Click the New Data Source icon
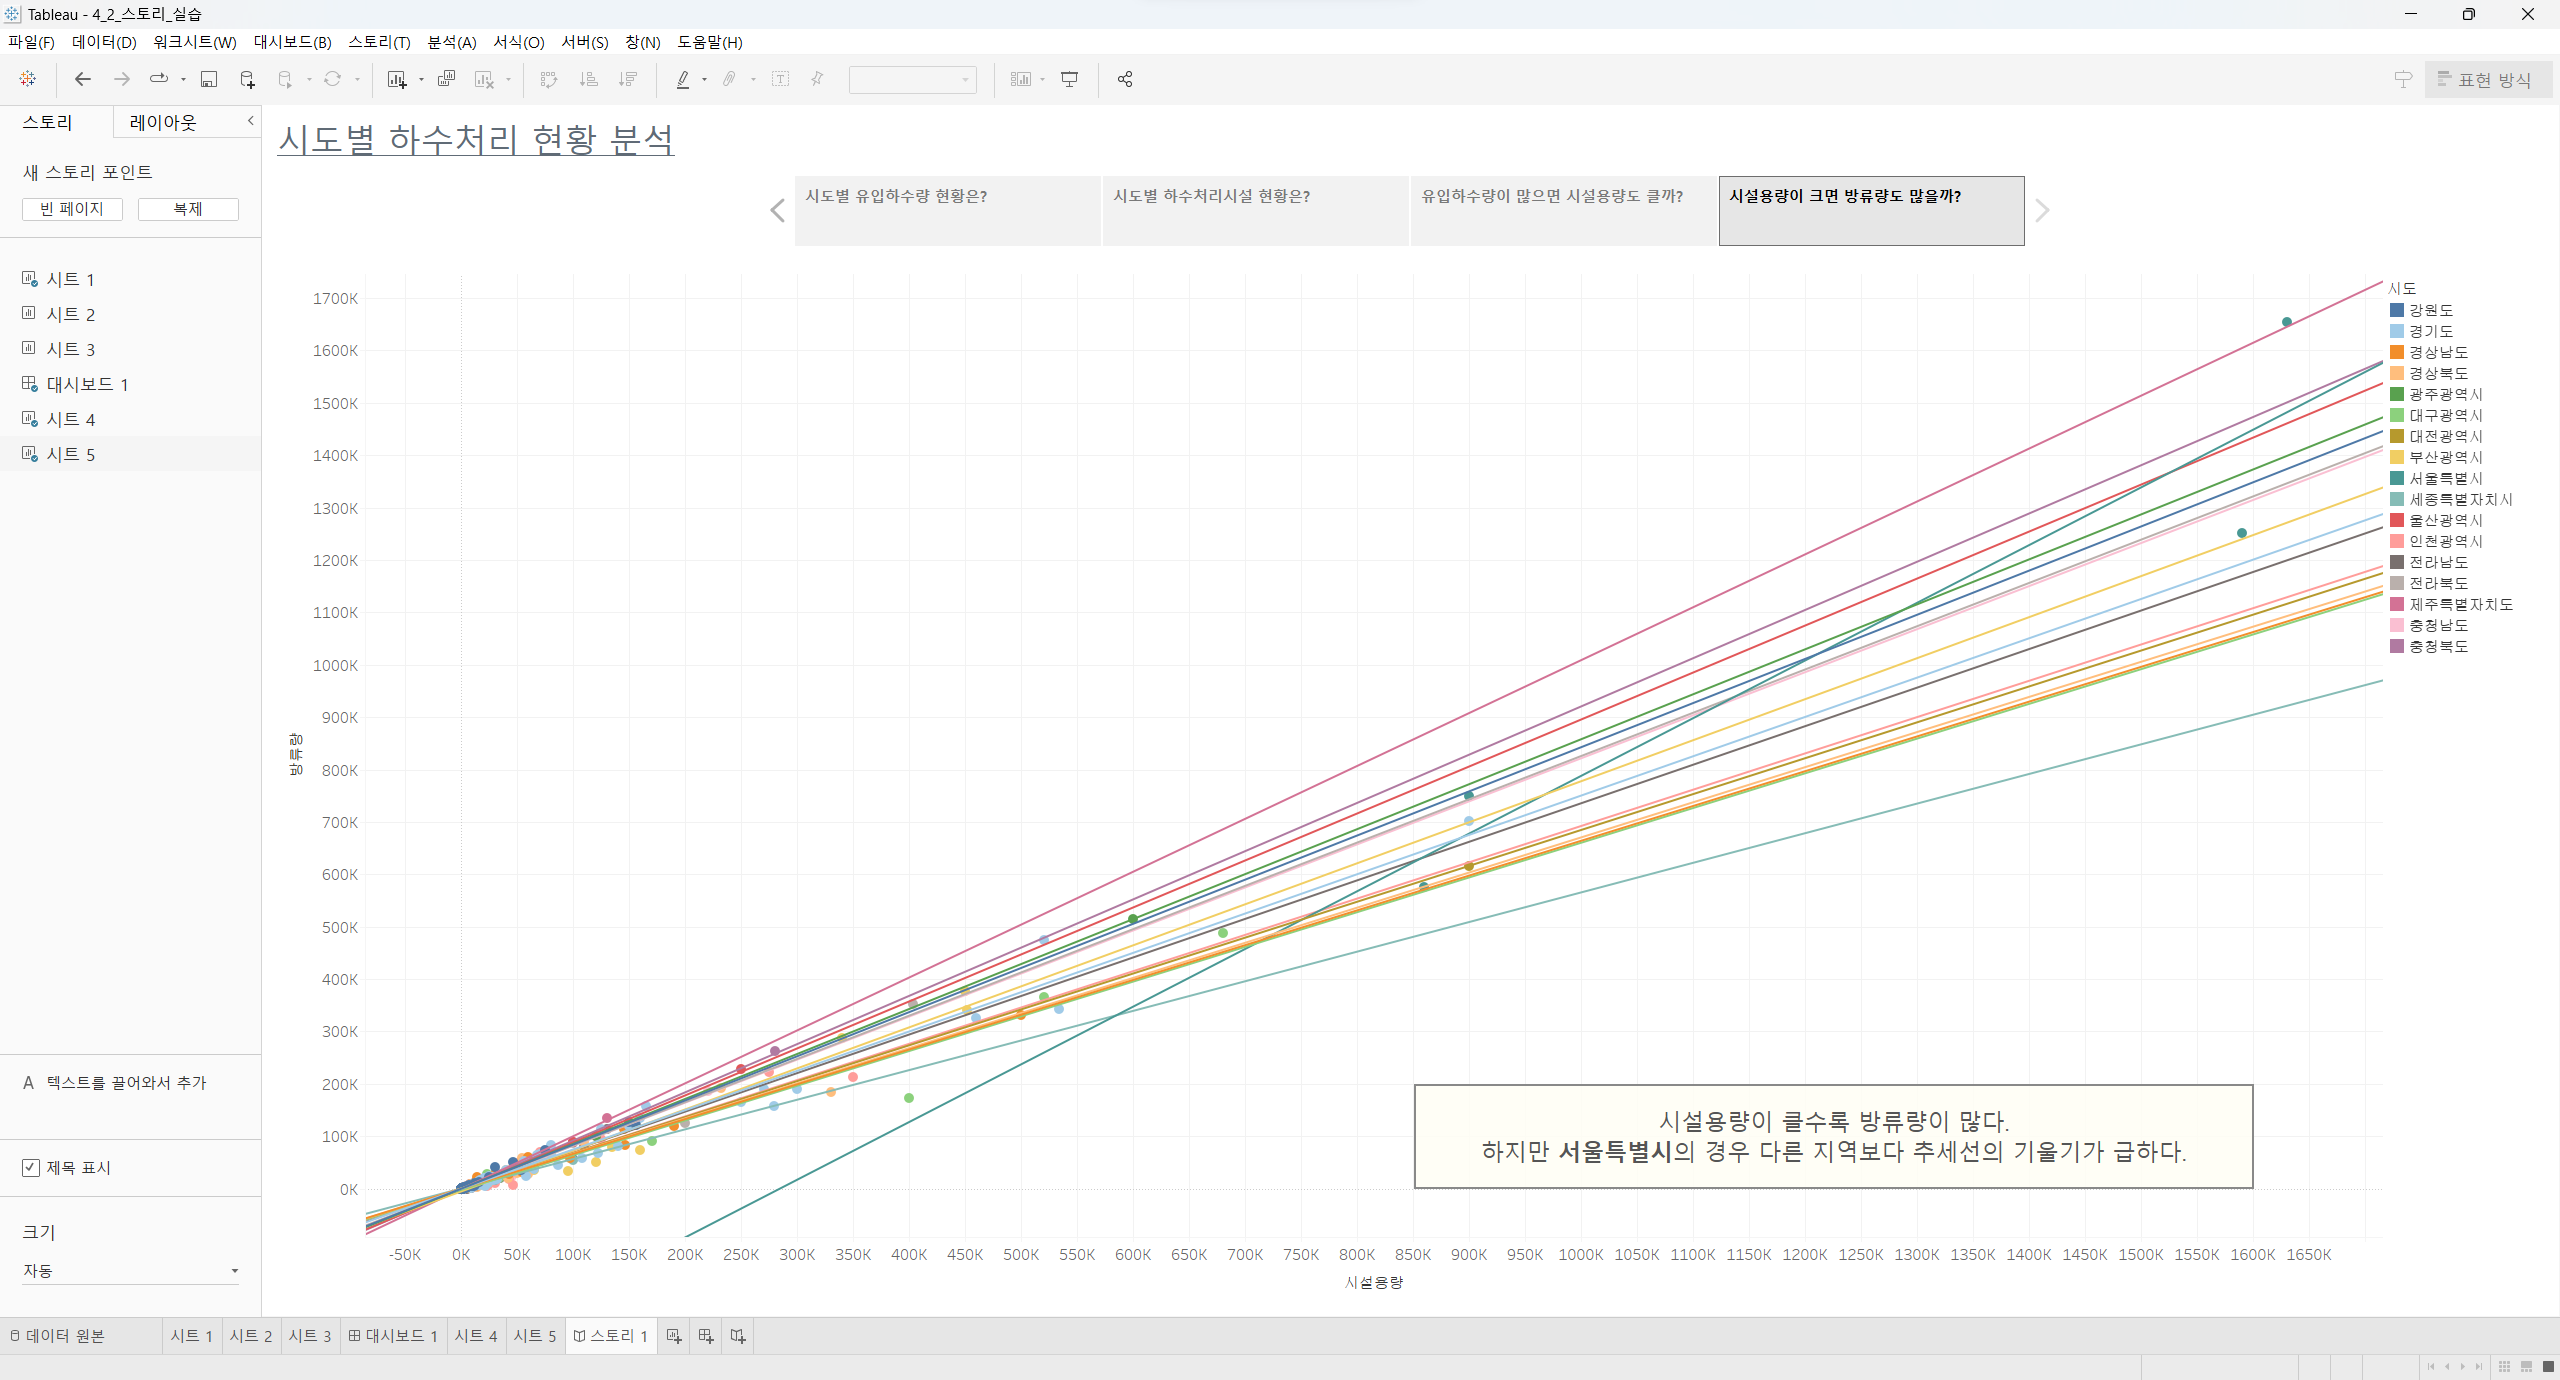 (247, 79)
